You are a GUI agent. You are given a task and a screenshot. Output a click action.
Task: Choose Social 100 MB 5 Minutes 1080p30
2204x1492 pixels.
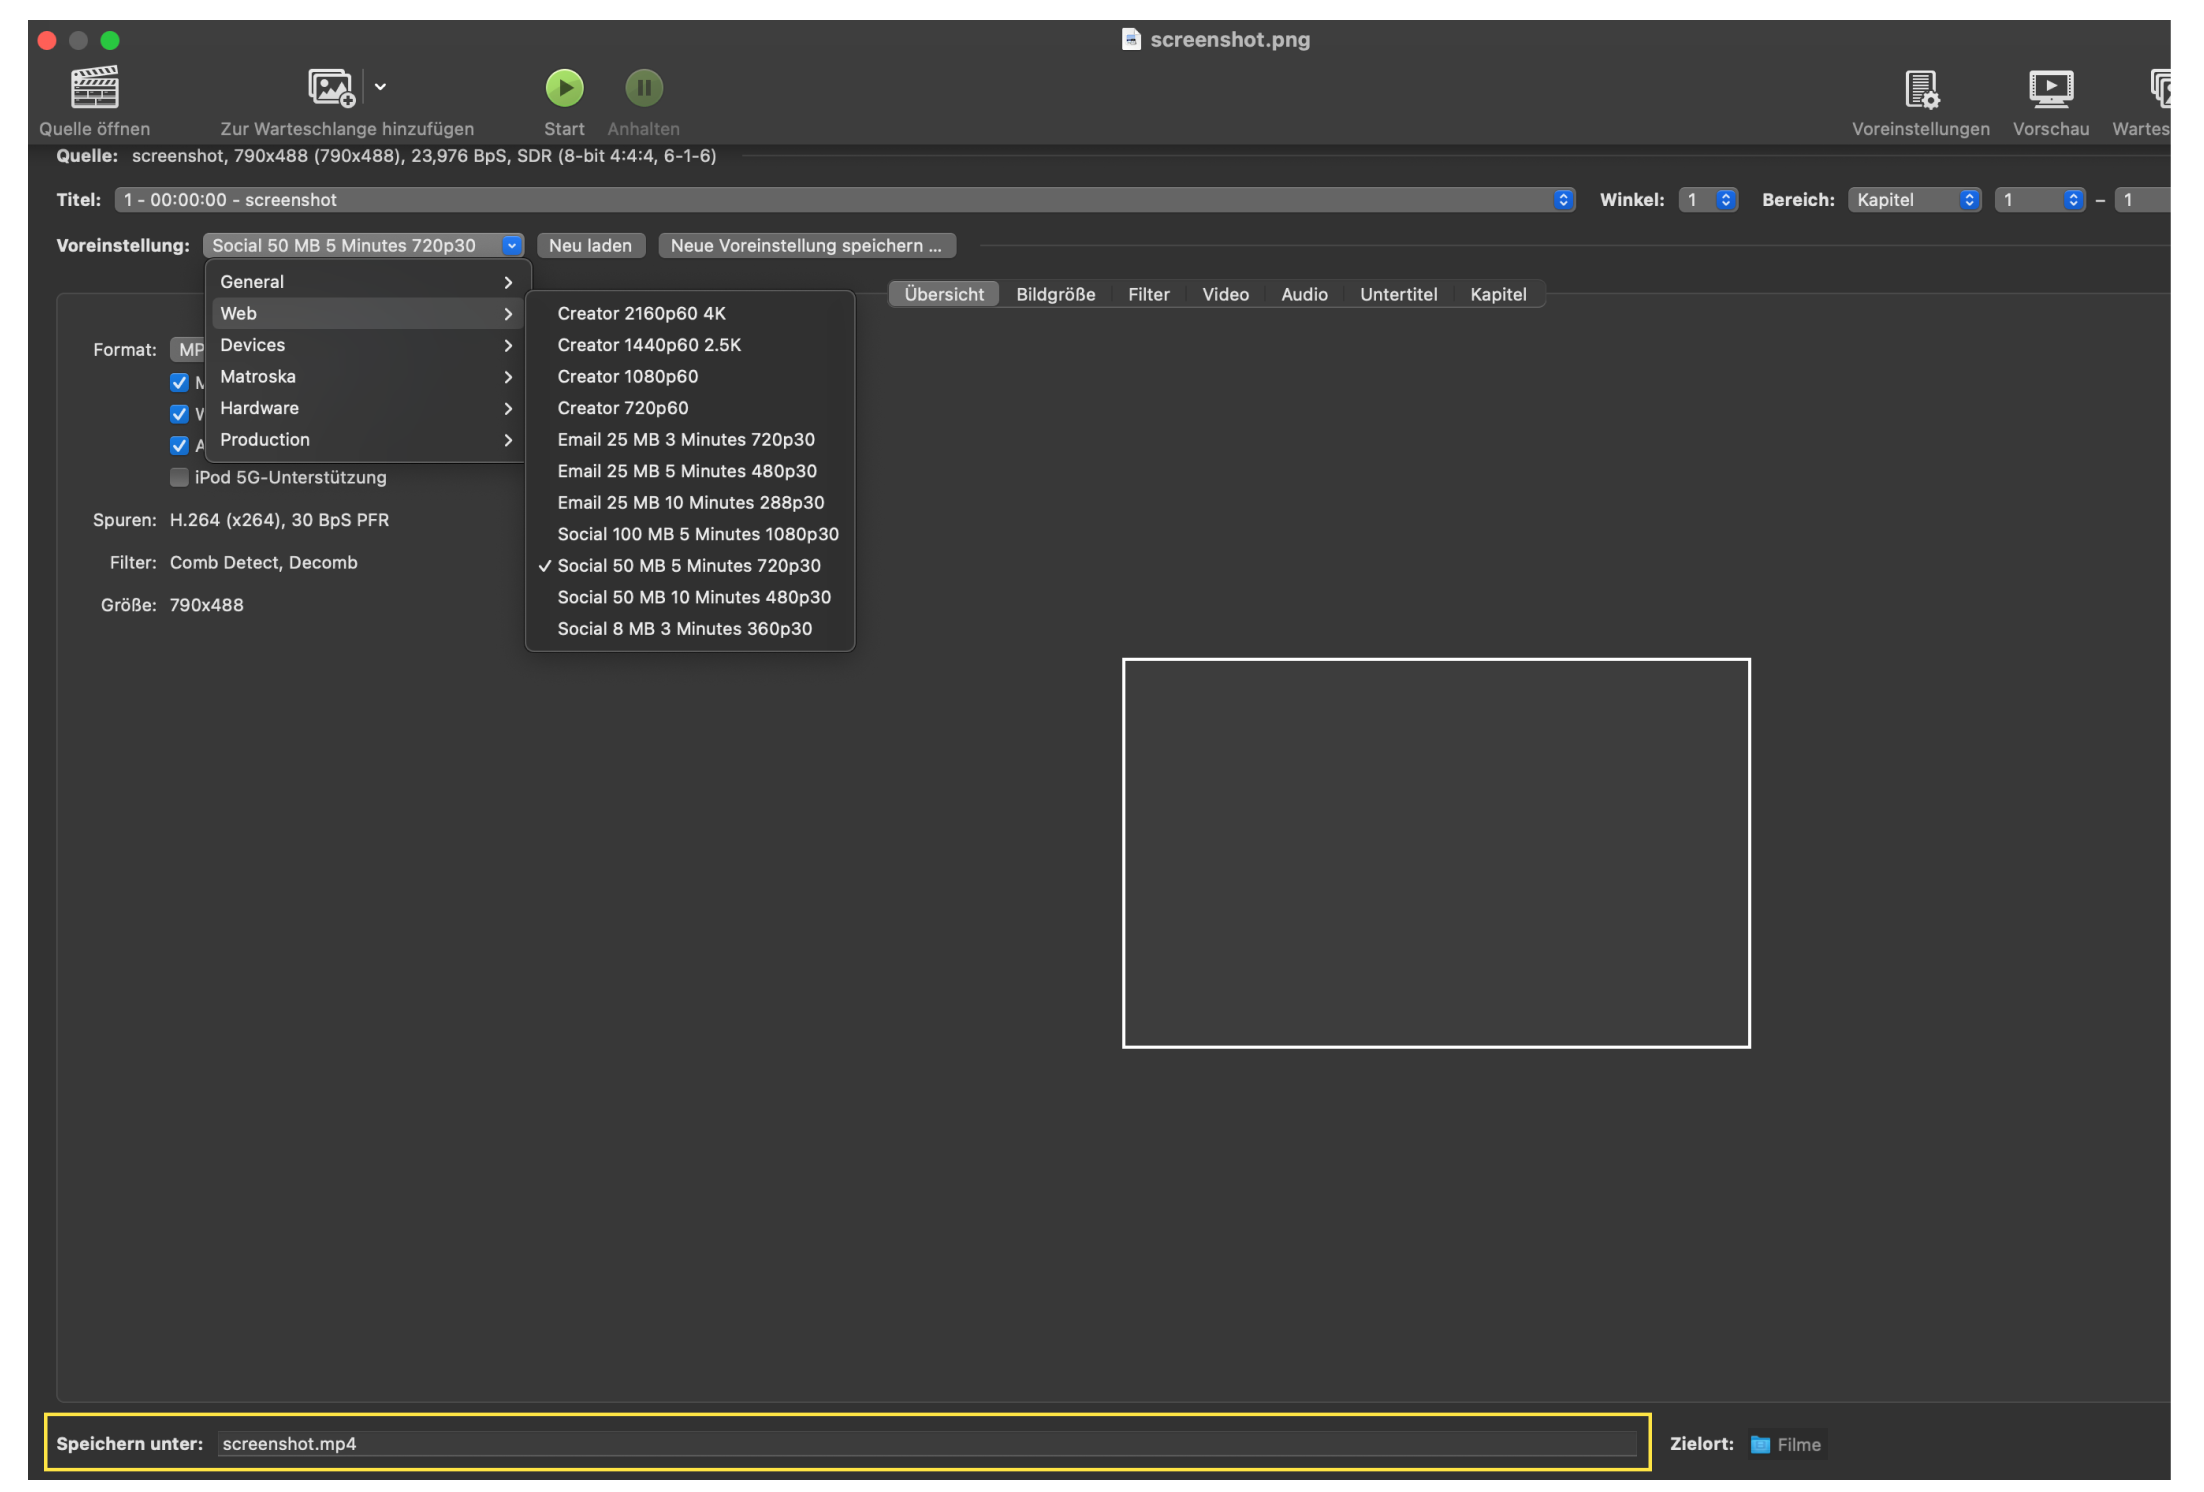(x=690, y=534)
